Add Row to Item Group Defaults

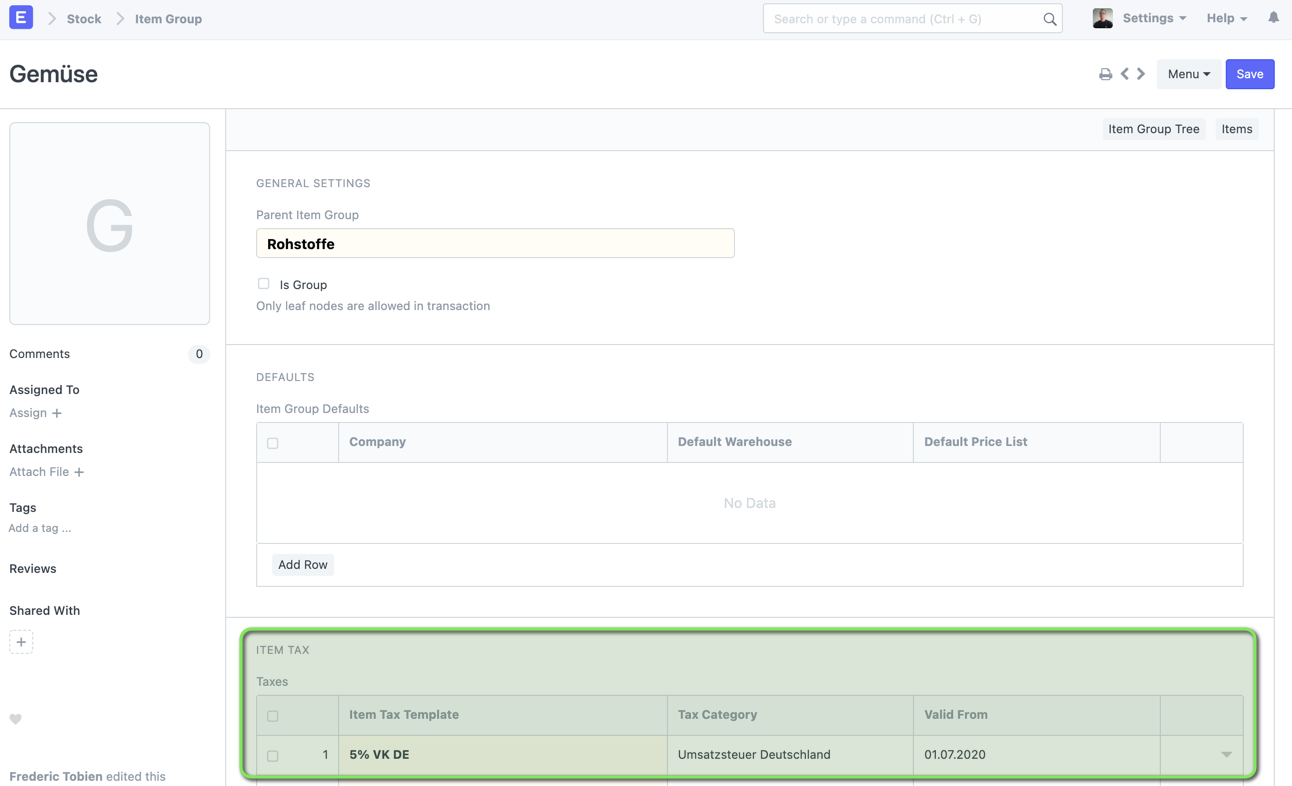click(x=303, y=565)
